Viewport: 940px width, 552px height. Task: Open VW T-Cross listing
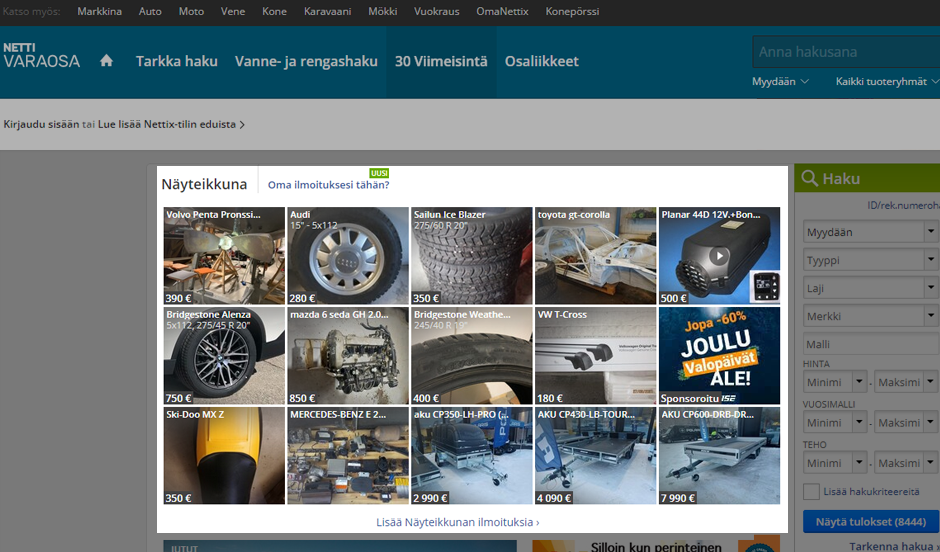596,356
